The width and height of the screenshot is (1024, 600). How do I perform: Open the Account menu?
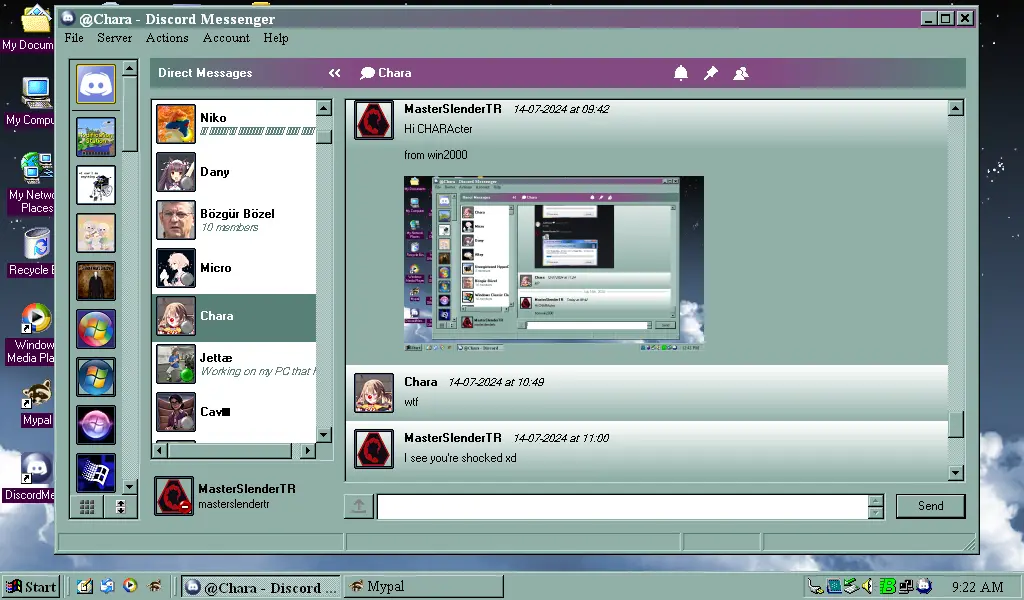tap(226, 38)
